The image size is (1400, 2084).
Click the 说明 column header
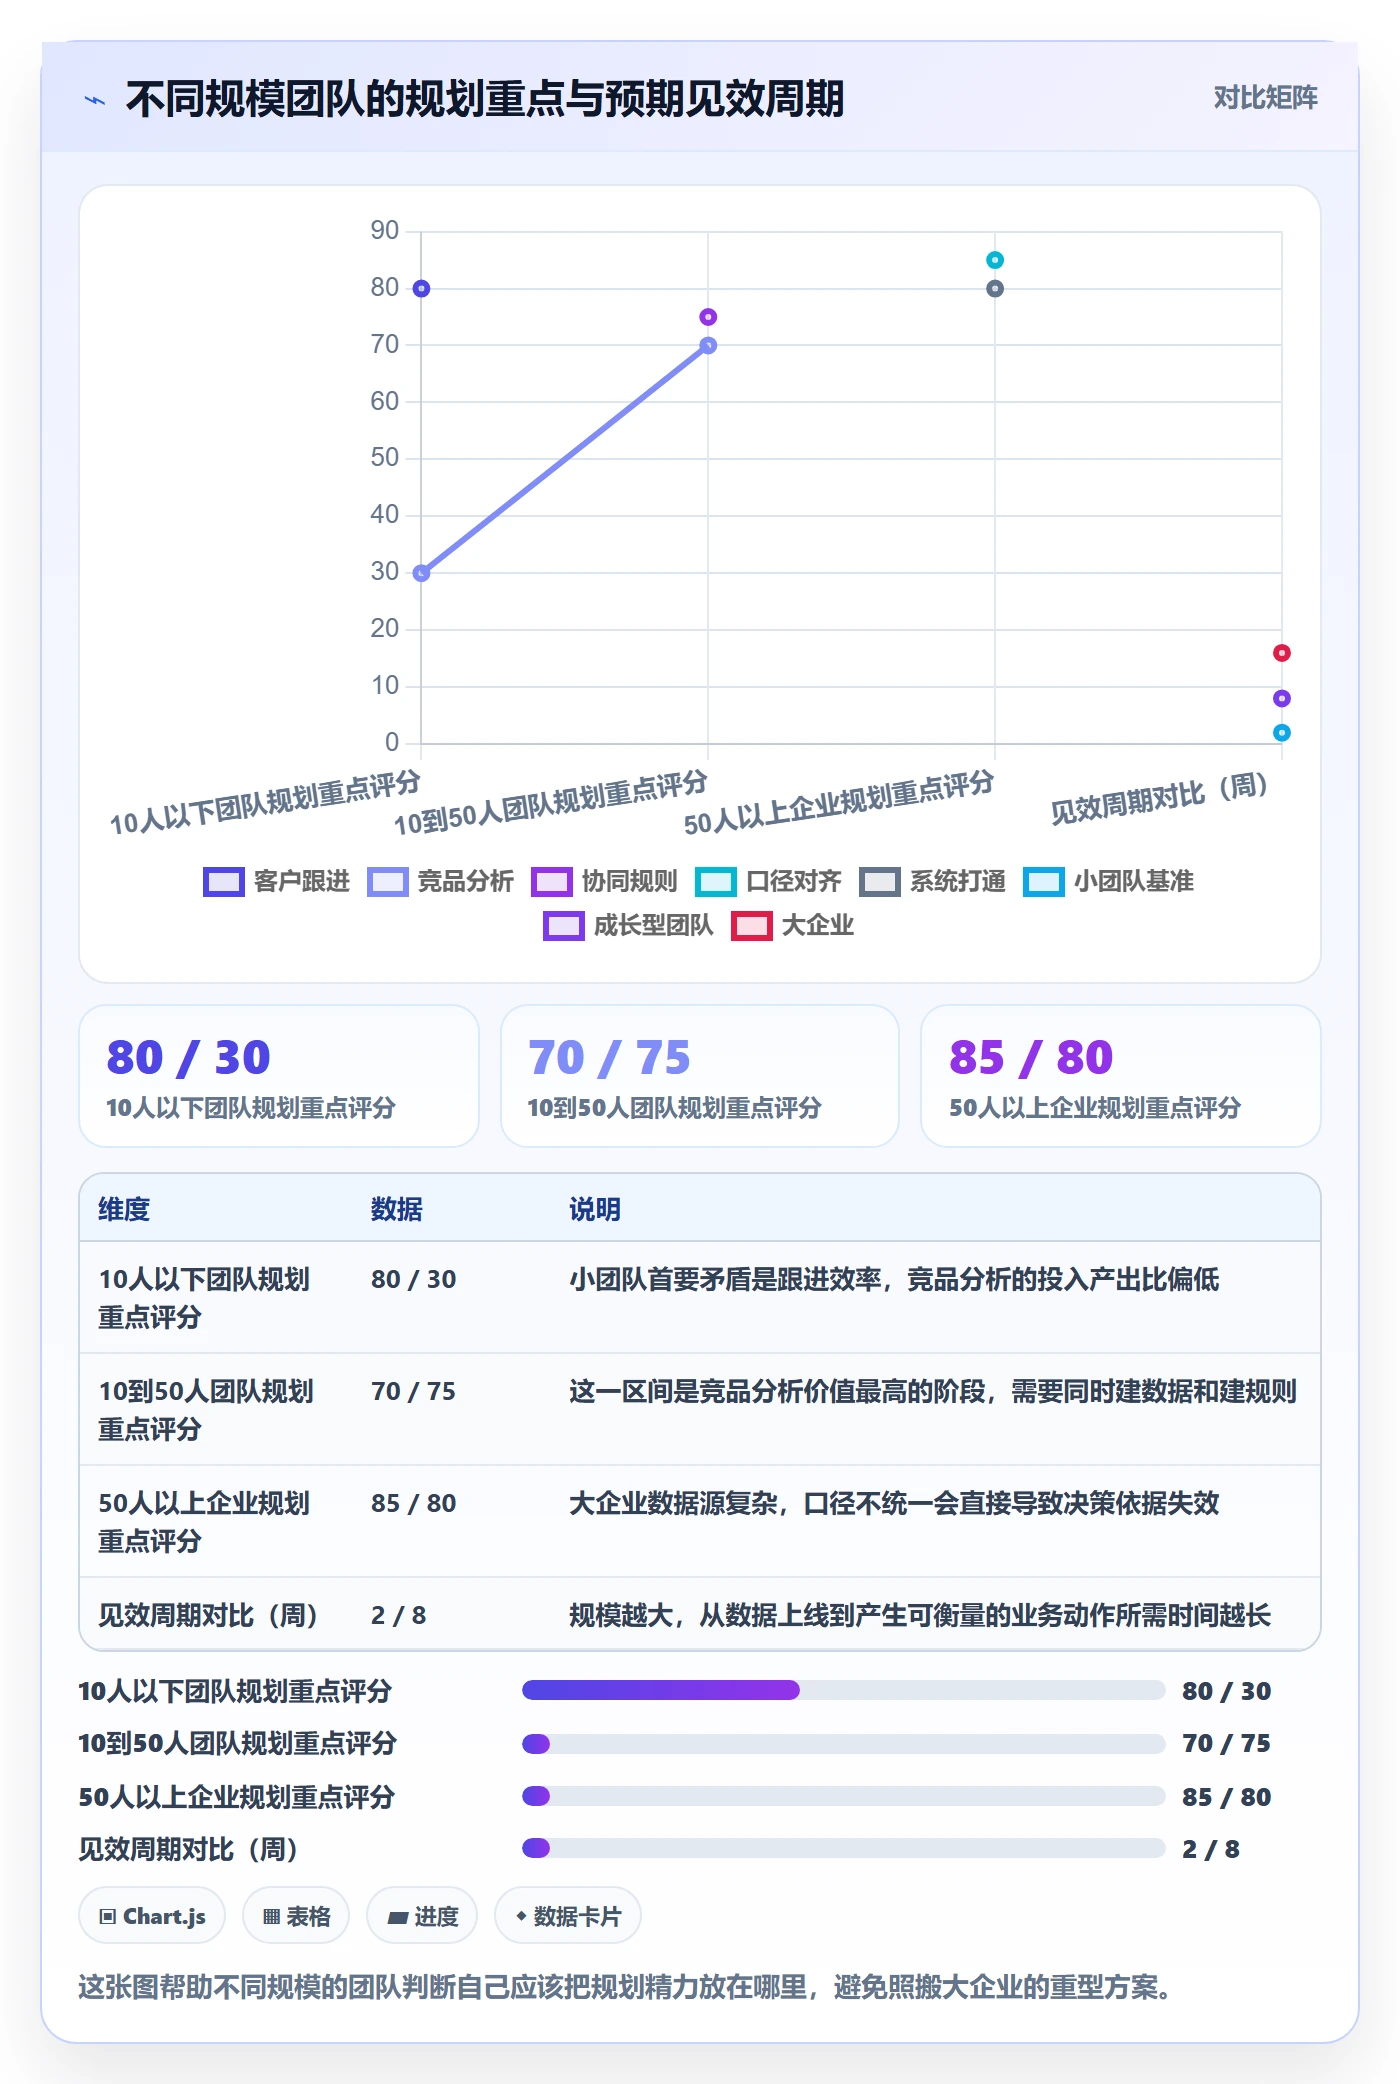(595, 1209)
